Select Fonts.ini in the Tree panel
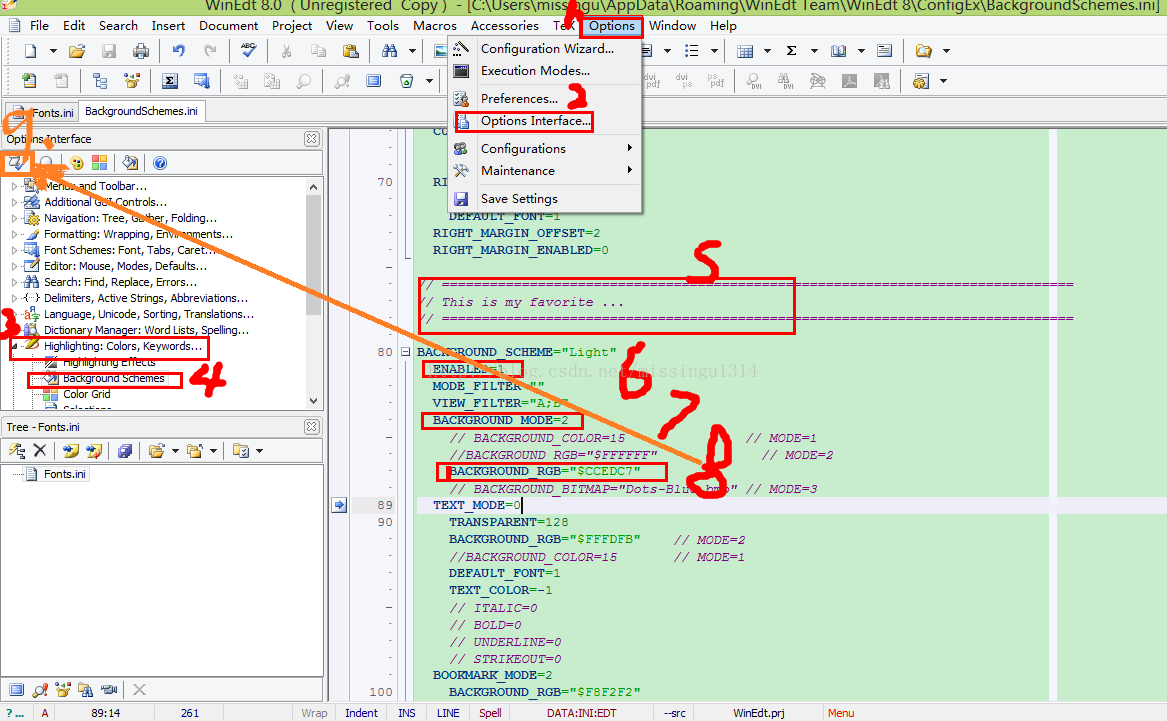 [x=64, y=474]
